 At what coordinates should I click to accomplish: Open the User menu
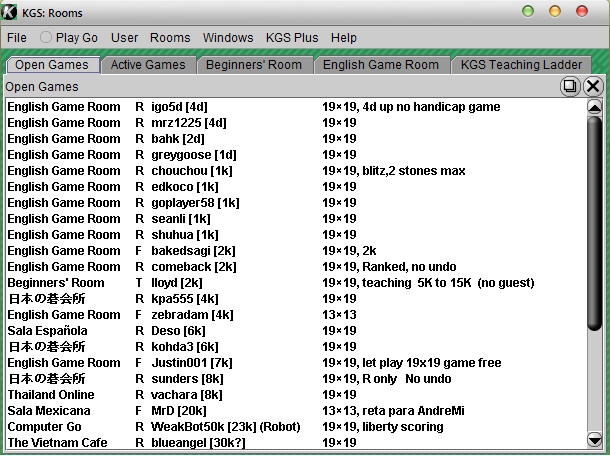124,38
